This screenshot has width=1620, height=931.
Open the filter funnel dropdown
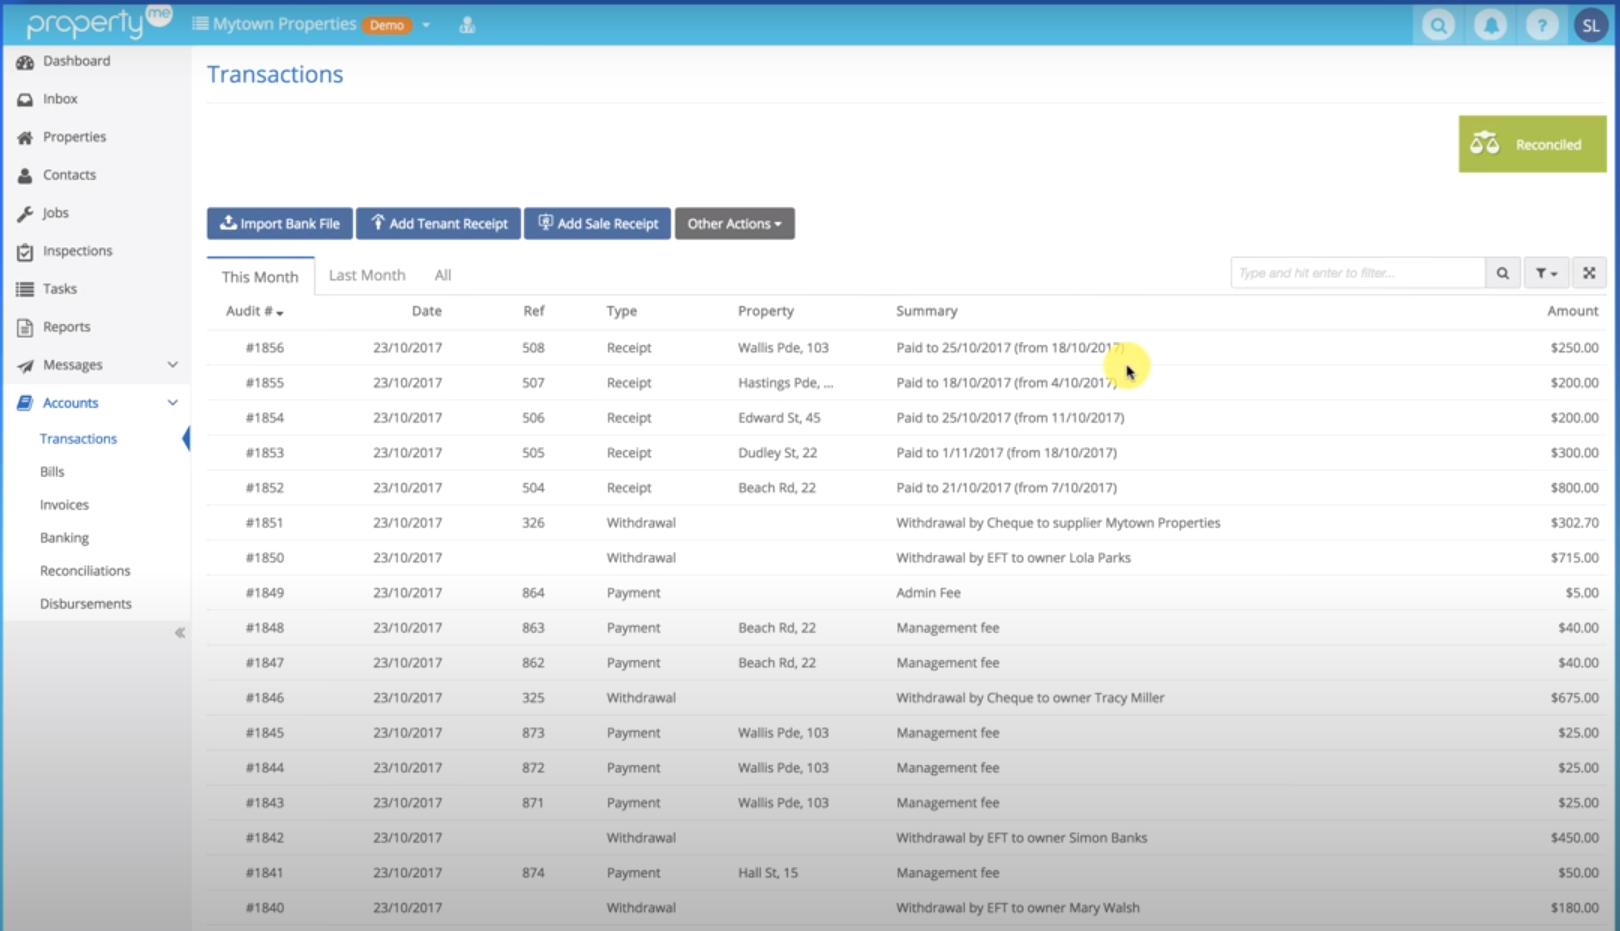pos(1546,272)
